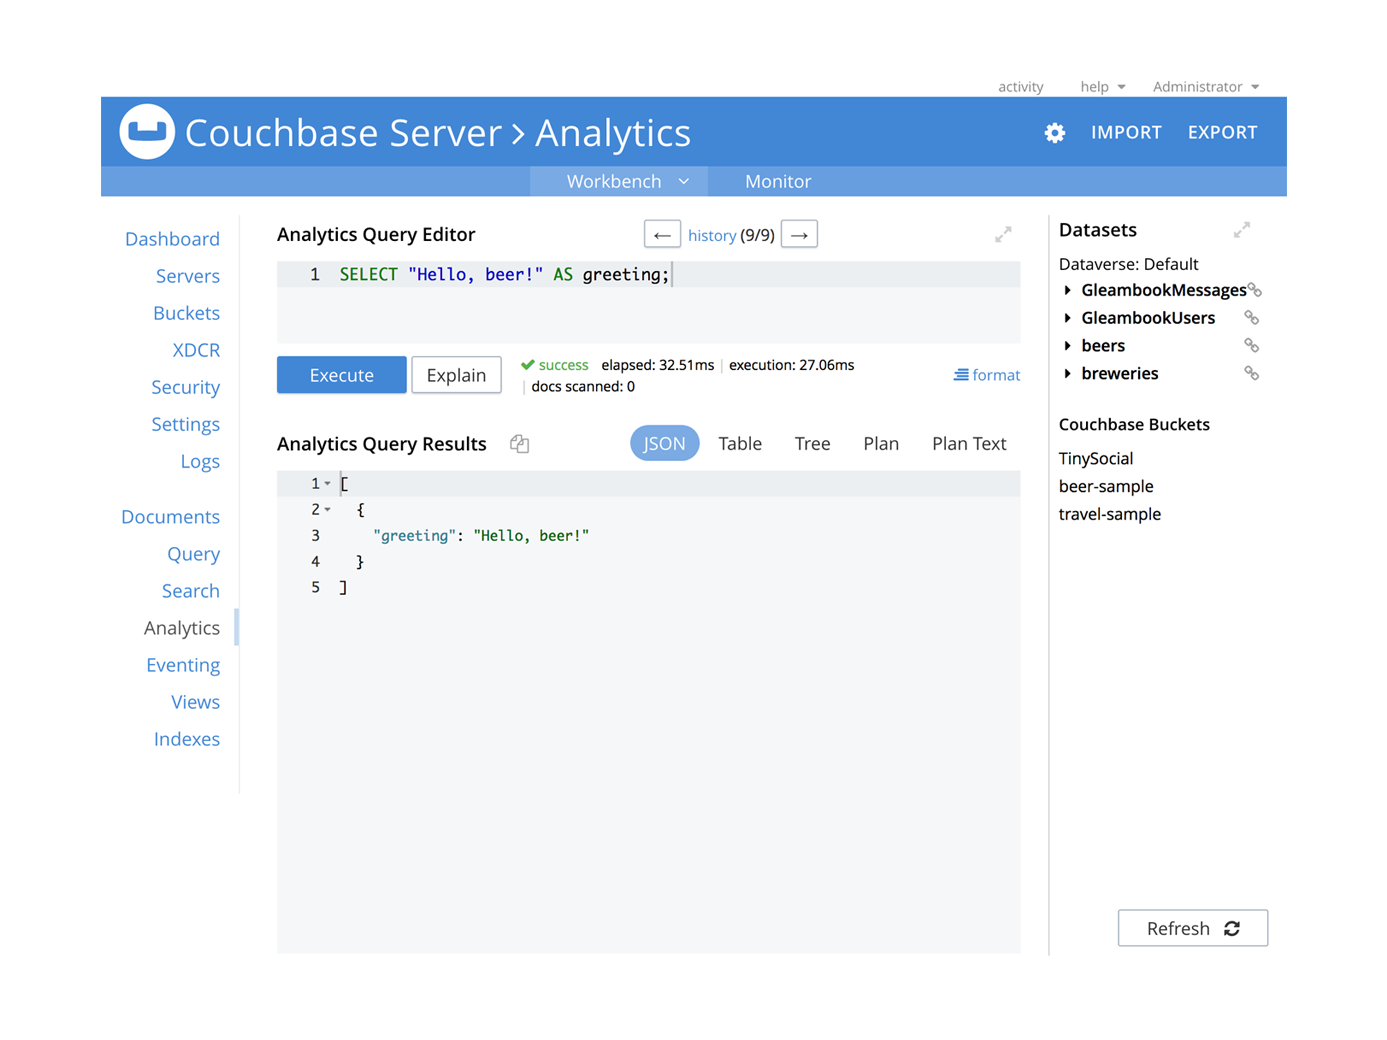The image size is (1387, 1040).
Task: Open Servers in the sidebar
Action: click(187, 276)
